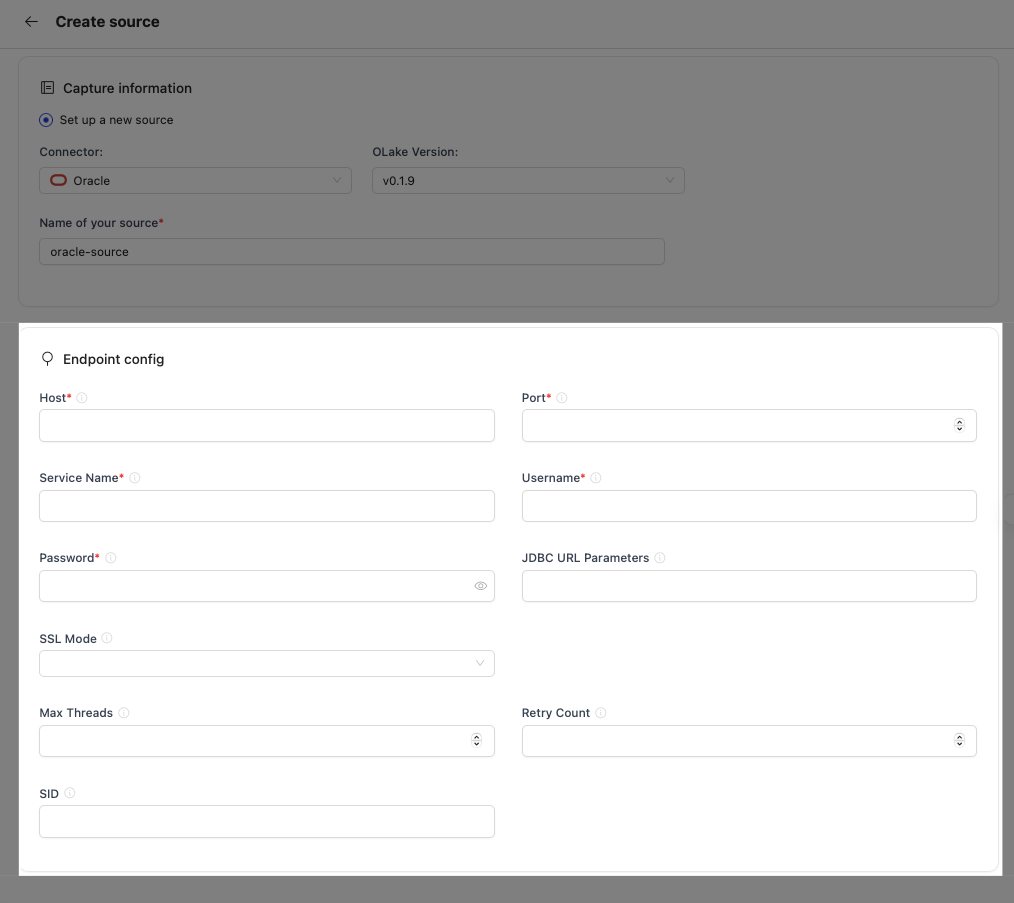Focus the Host input field
Viewport: 1014px width, 903px height.
pos(267,426)
